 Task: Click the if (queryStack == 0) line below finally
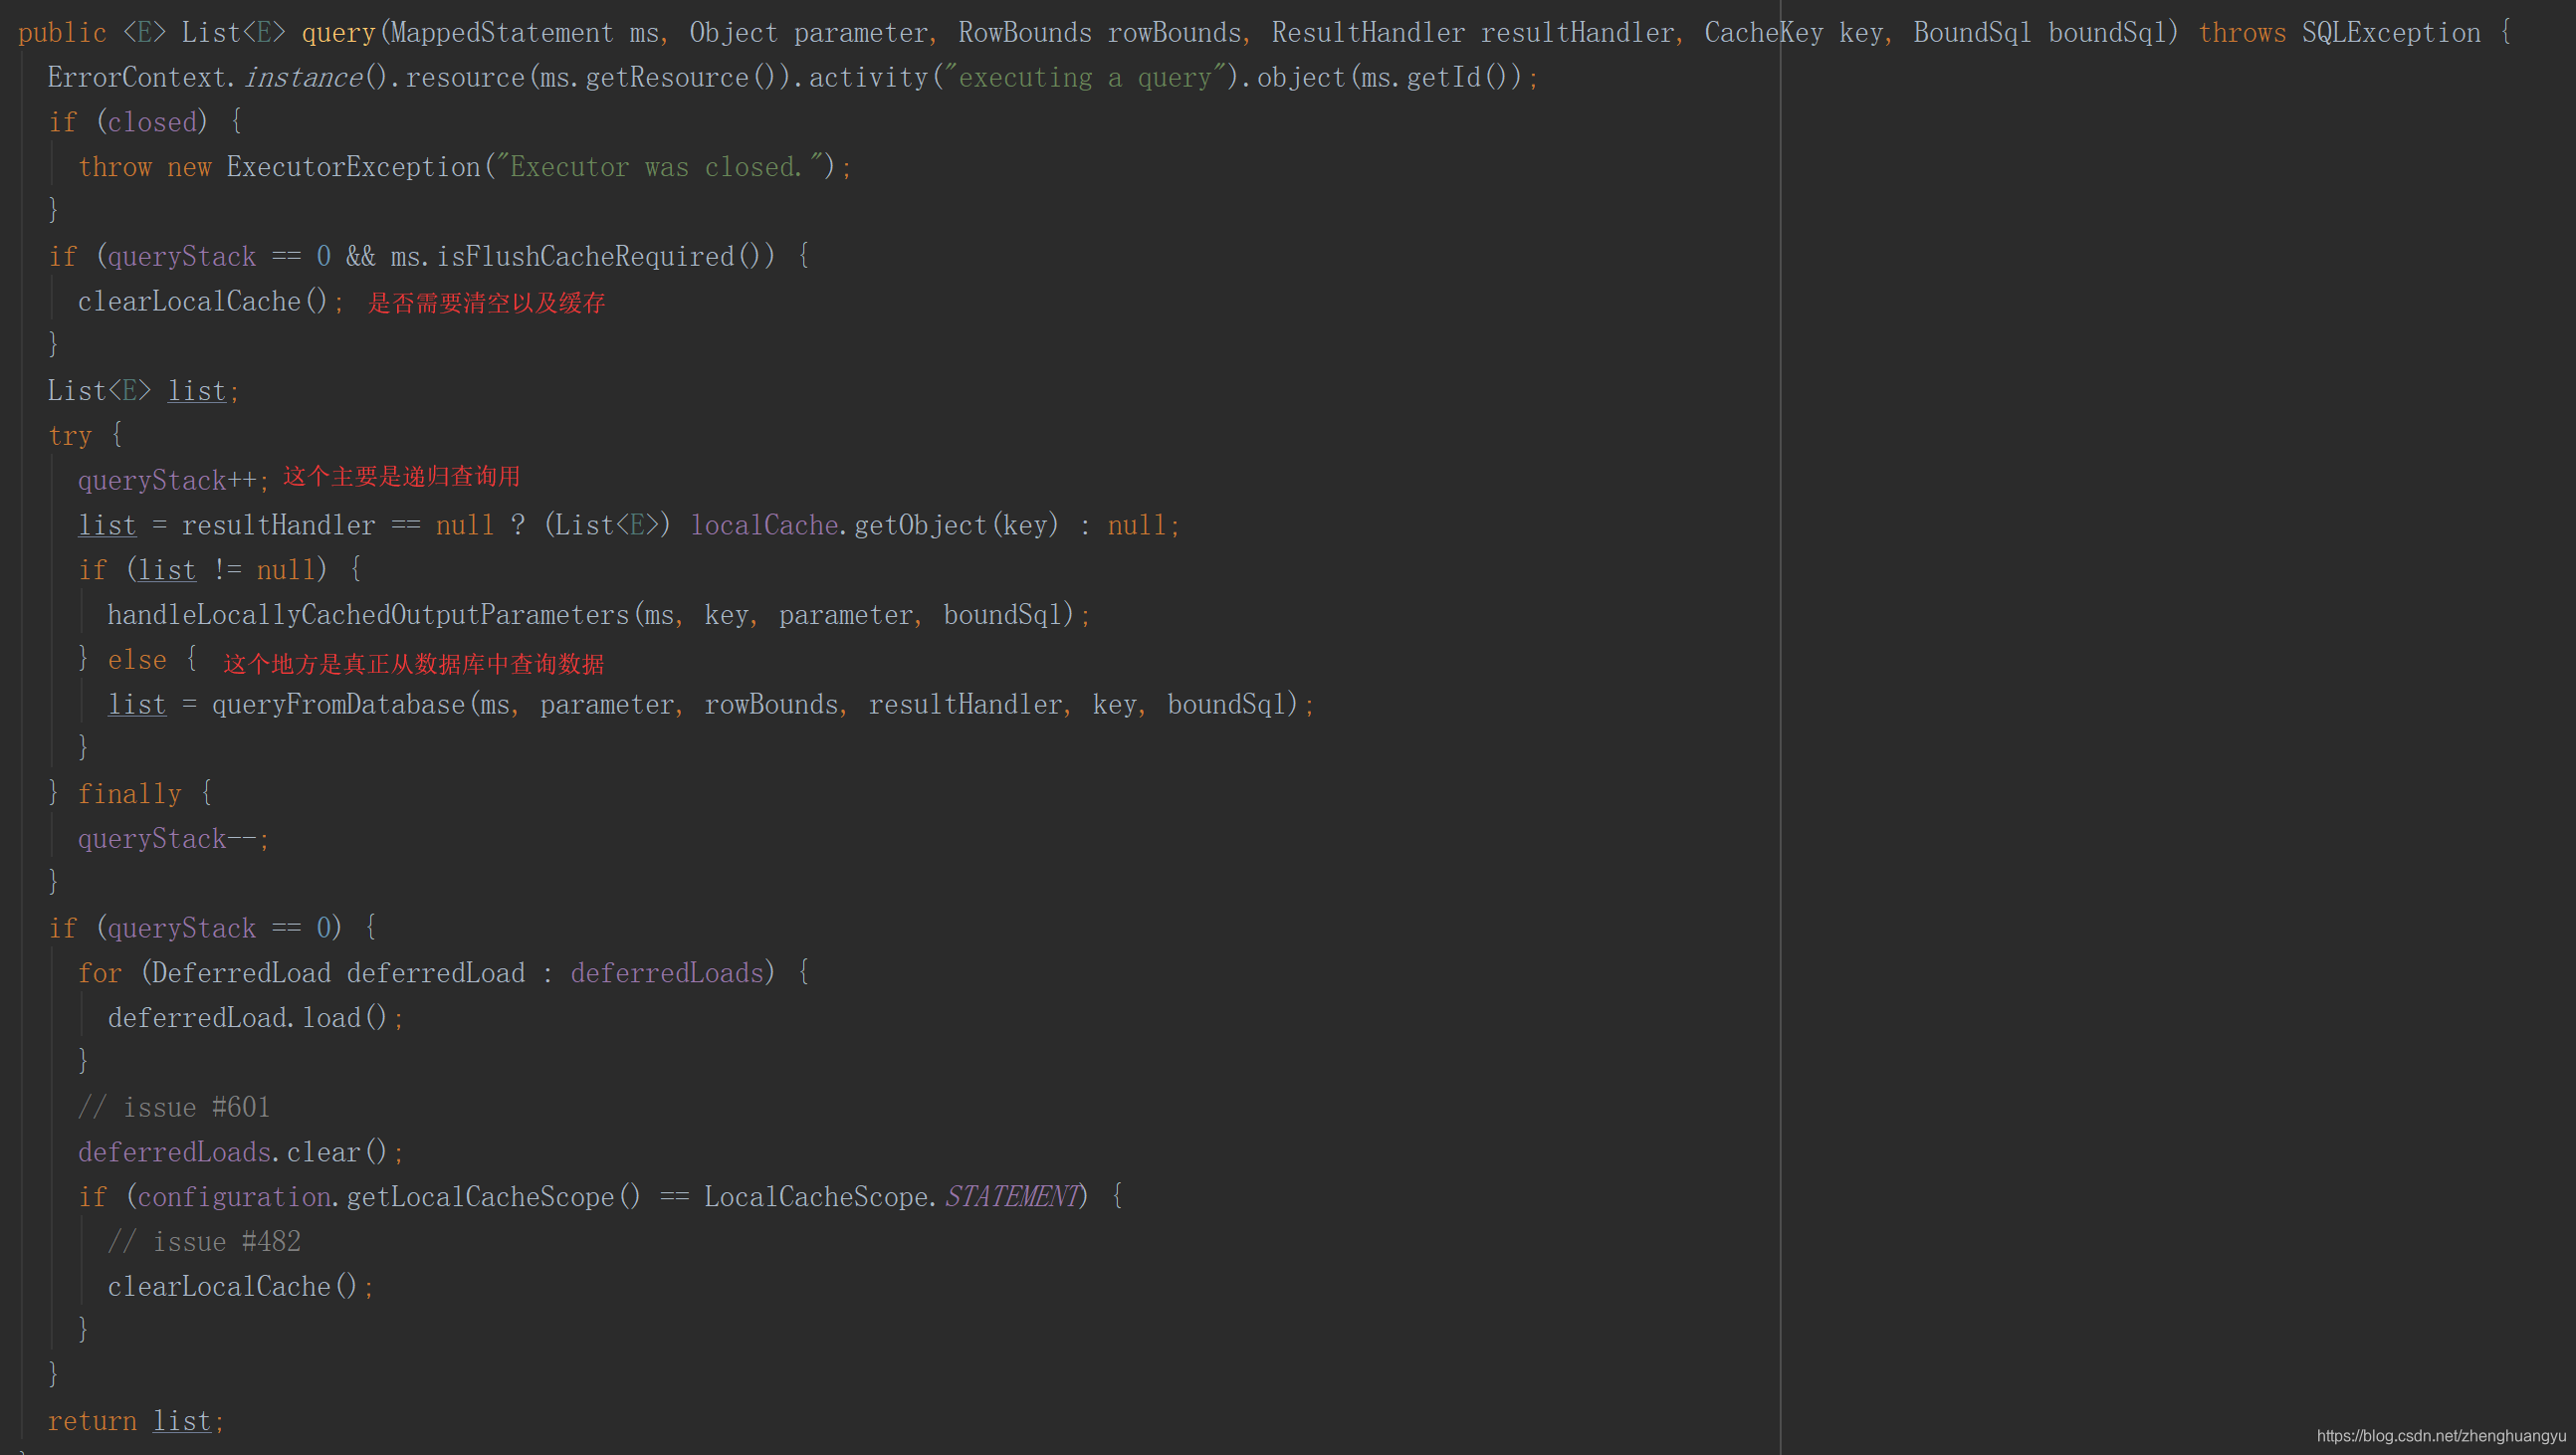[212, 928]
